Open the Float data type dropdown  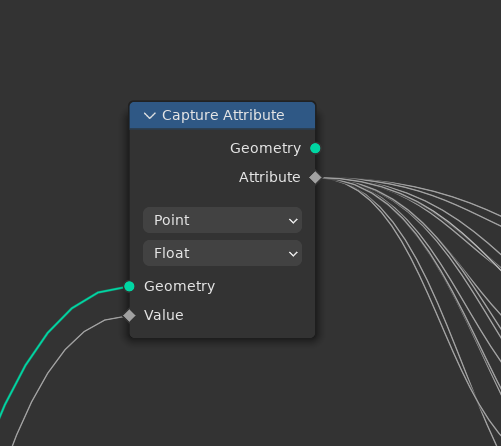[222, 253]
